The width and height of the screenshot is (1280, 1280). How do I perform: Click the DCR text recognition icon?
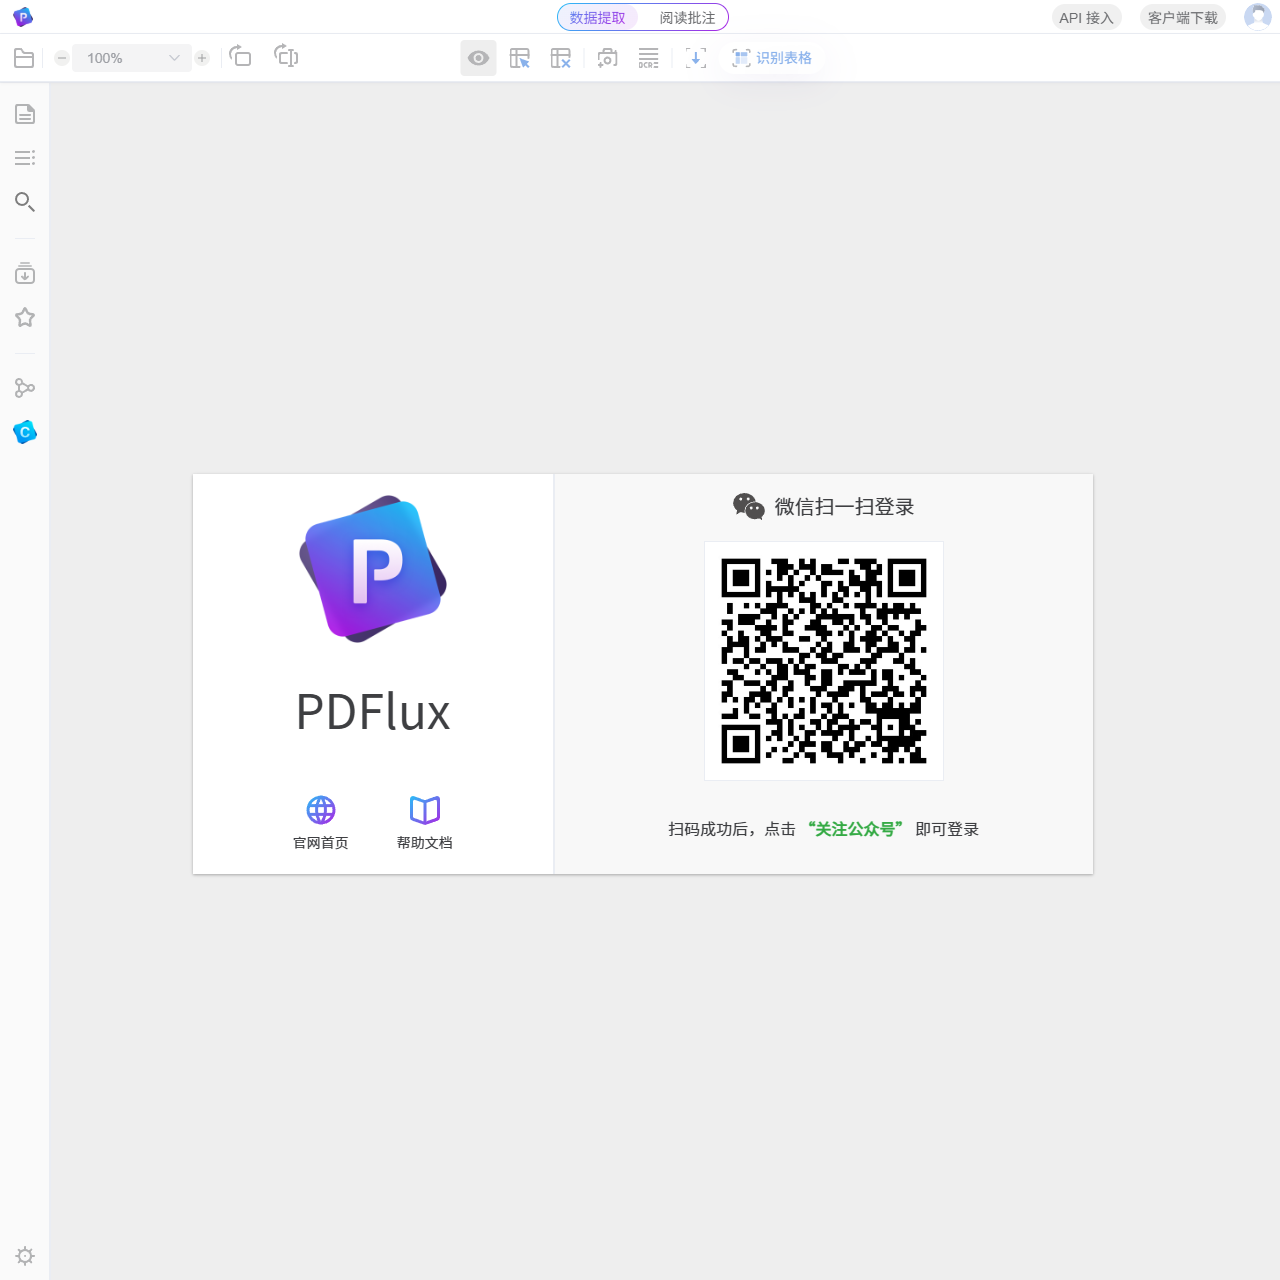coord(648,58)
